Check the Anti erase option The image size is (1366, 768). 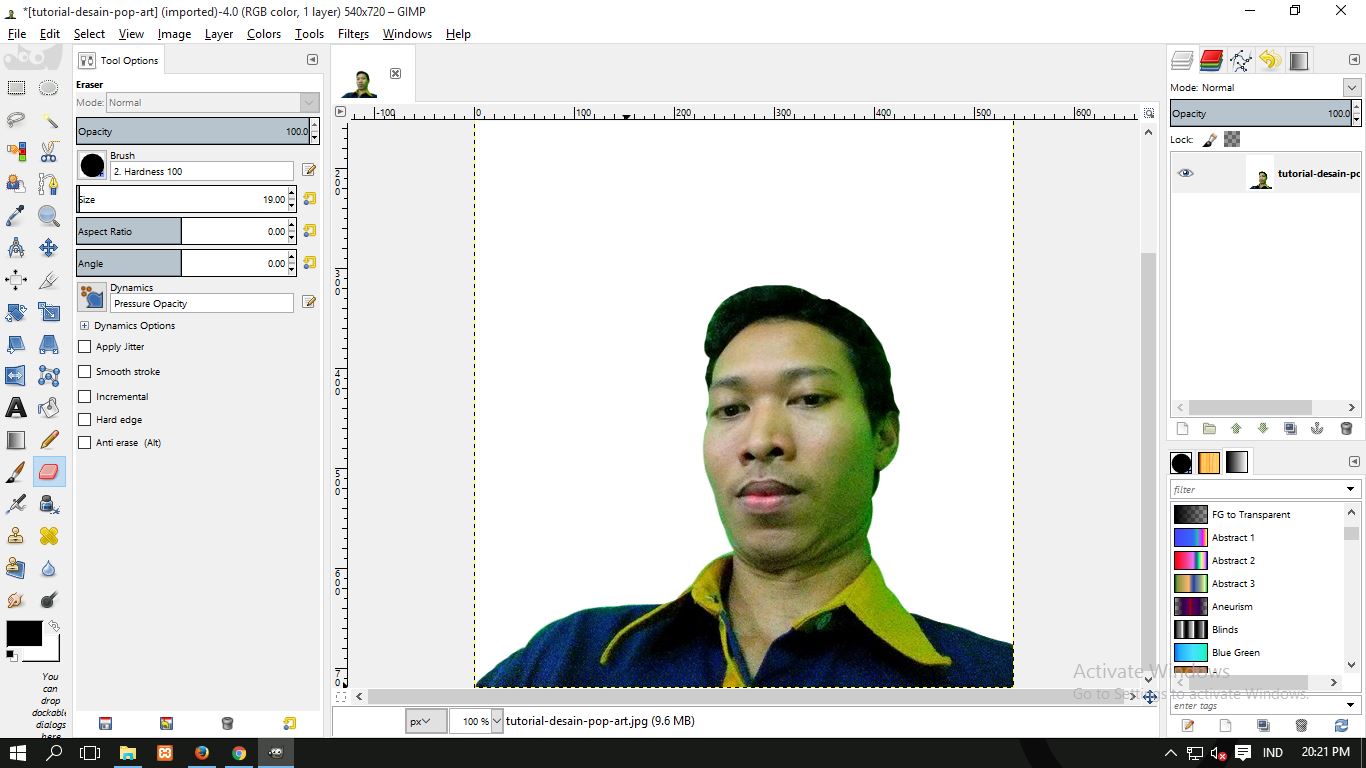pyautogui.click(x=85, y=442)
